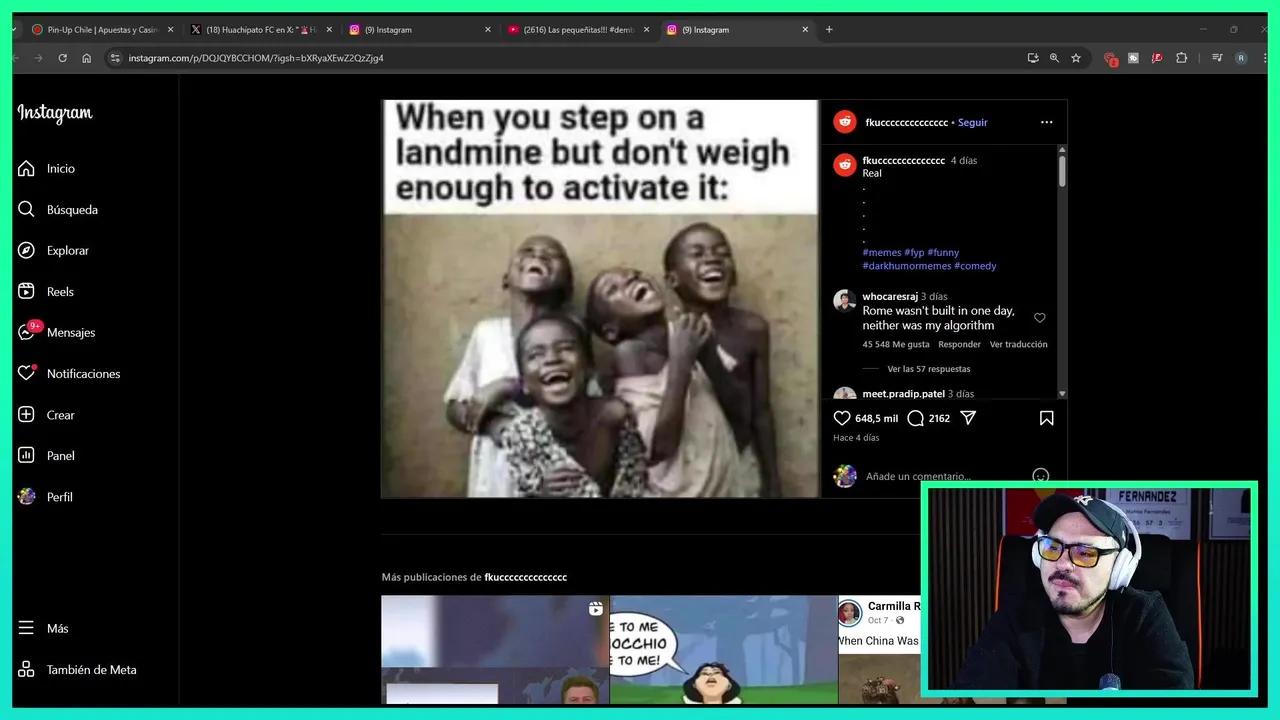
Task: Click the browser's forward arrow
Action: tap(38, 58)
